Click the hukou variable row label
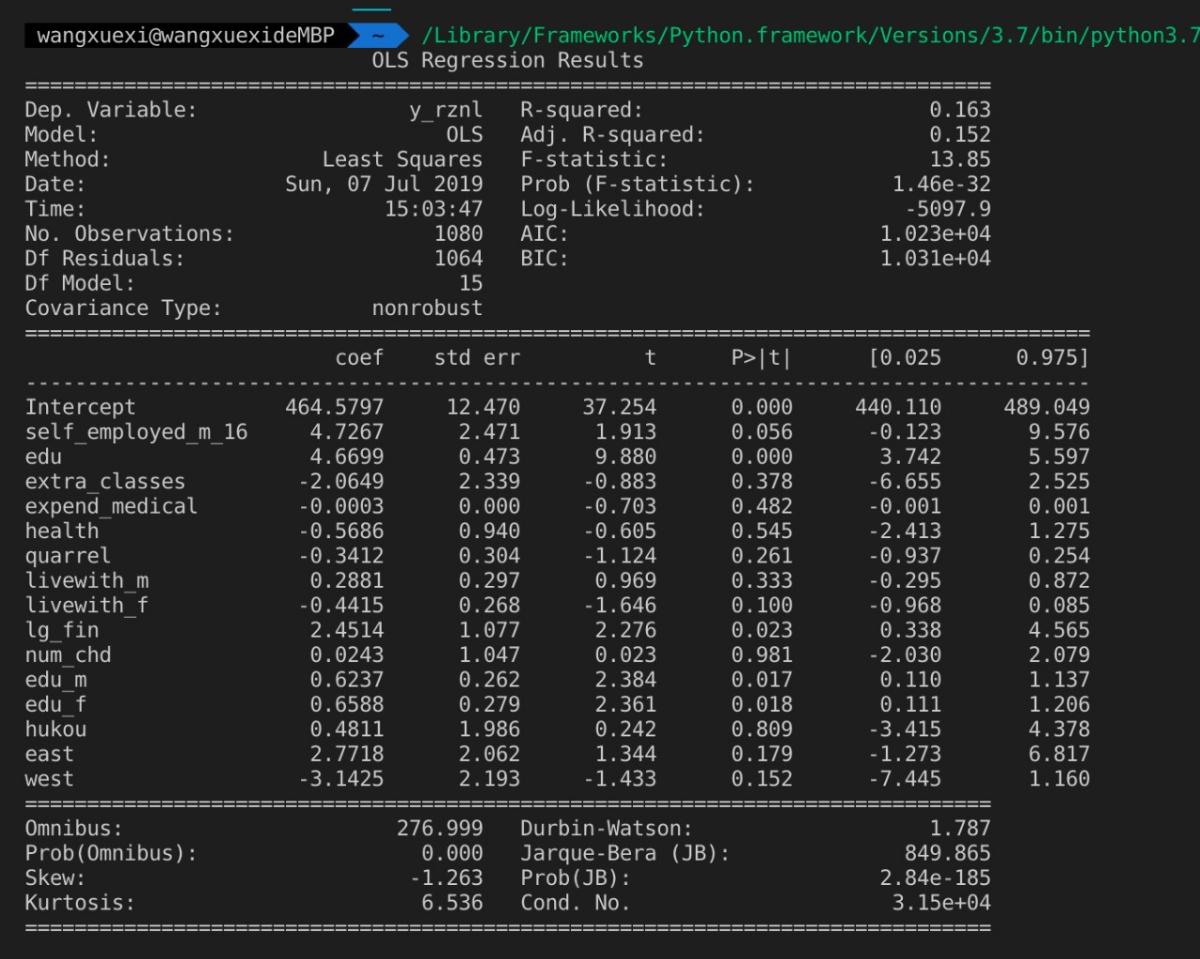Screen dimensions: 1200x959 click(x=55, y=729)
